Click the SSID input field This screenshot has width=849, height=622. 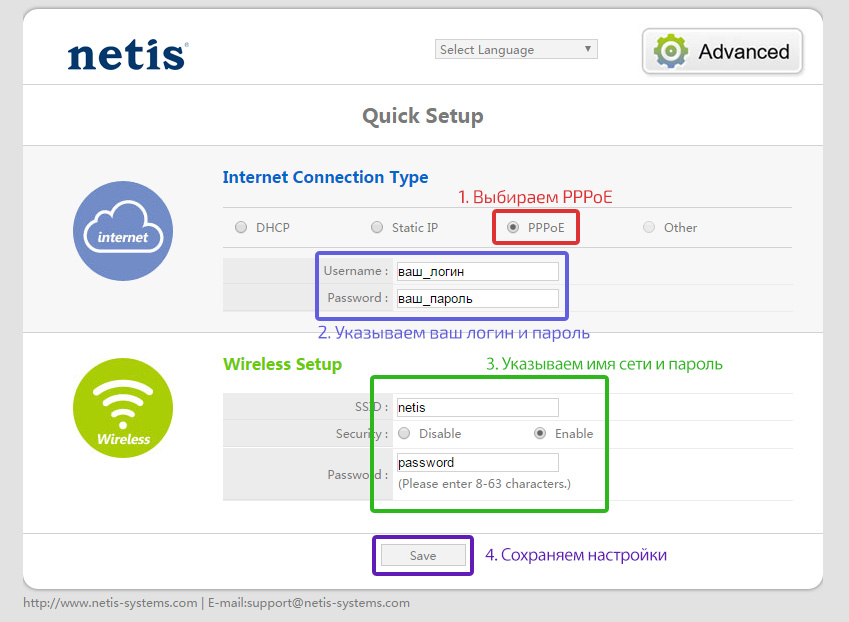478,408
